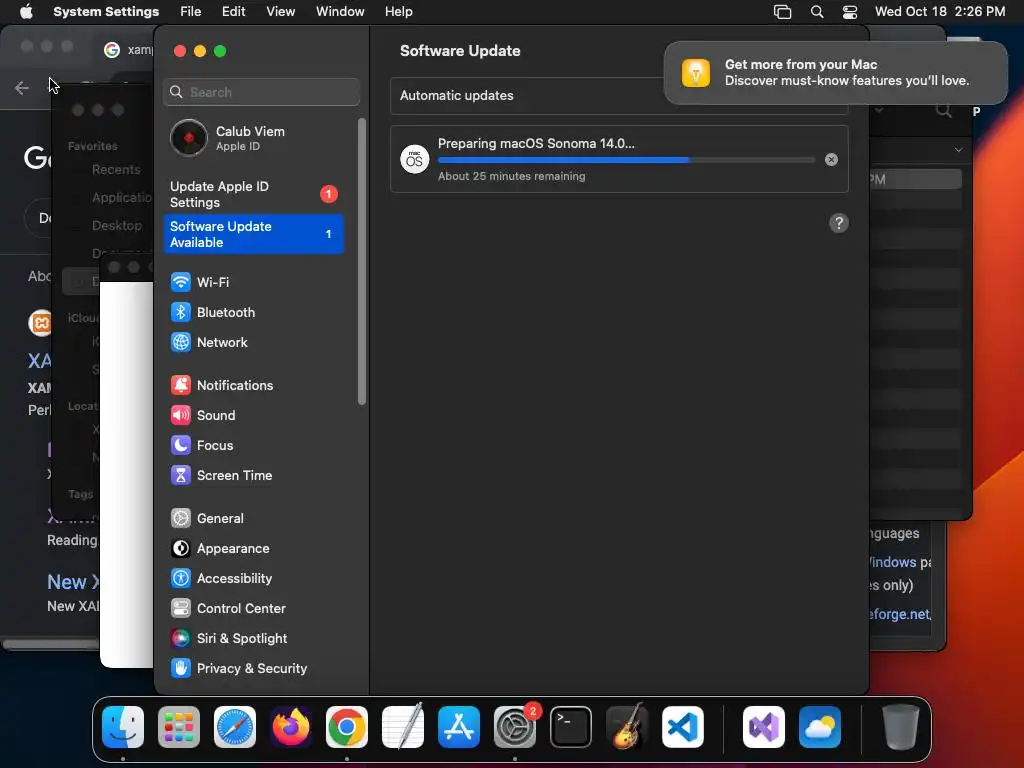Expand the chevron dropdown in background window

pyautogui.click(x=958, y=150)
